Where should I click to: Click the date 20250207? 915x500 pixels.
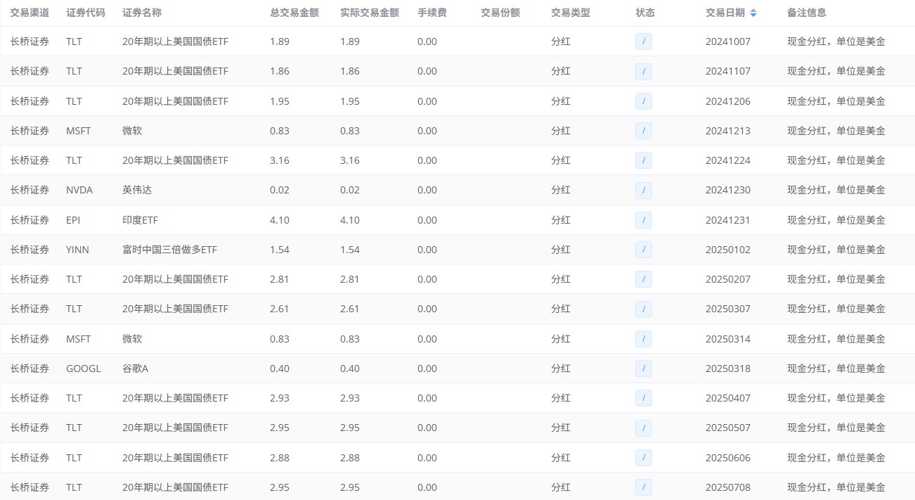(x=728, y=279)
